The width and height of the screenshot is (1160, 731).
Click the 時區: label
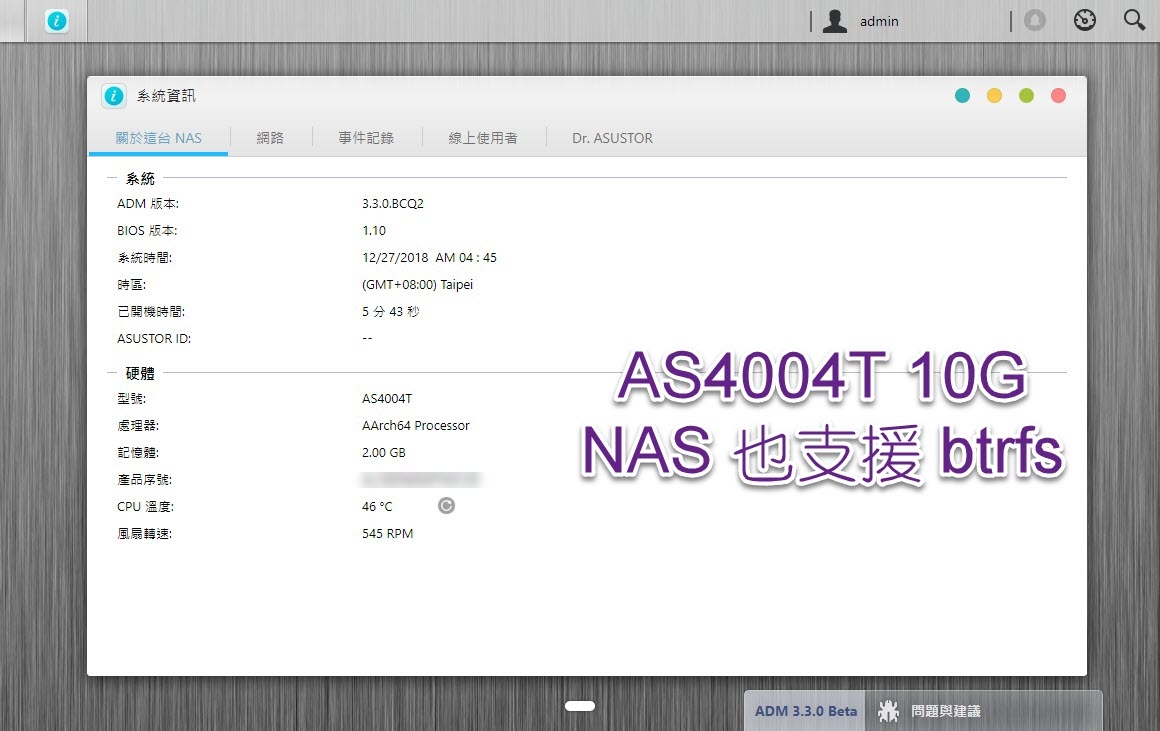pyautogui.click(x=132, y=285)
